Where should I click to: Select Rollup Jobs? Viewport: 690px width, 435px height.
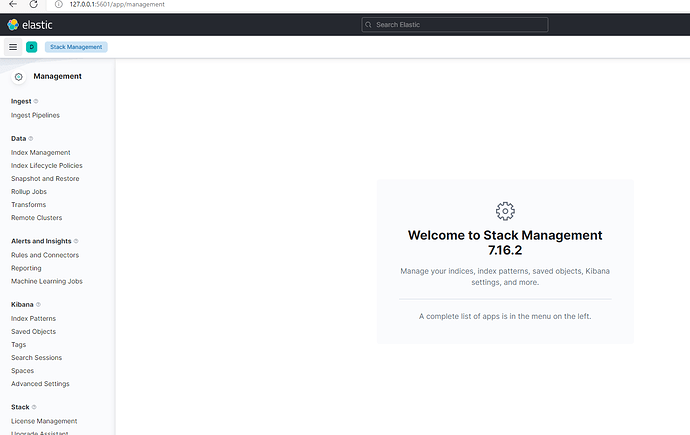click(x=29, y=192)
